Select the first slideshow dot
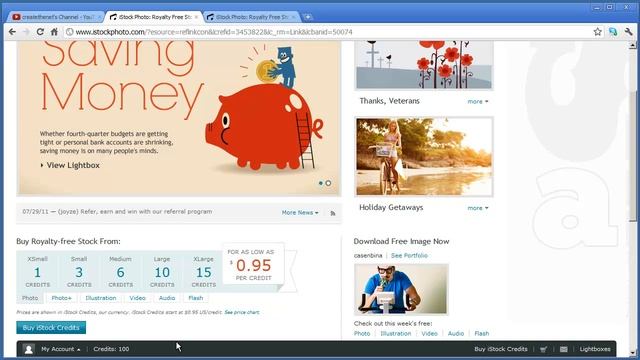 pyautogui.click(x=321, y=183)
